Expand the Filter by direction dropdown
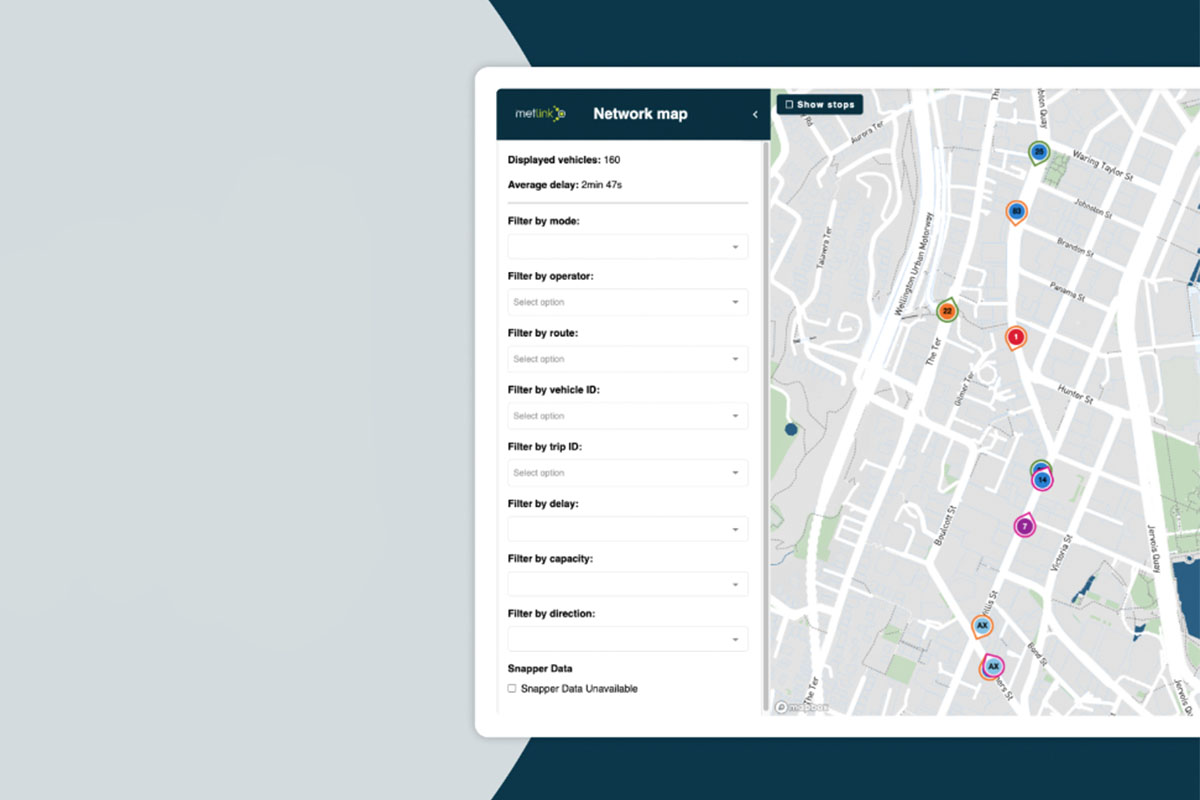Image resolution: width=1200 pixels, height=800 pixels. (627, 637)
